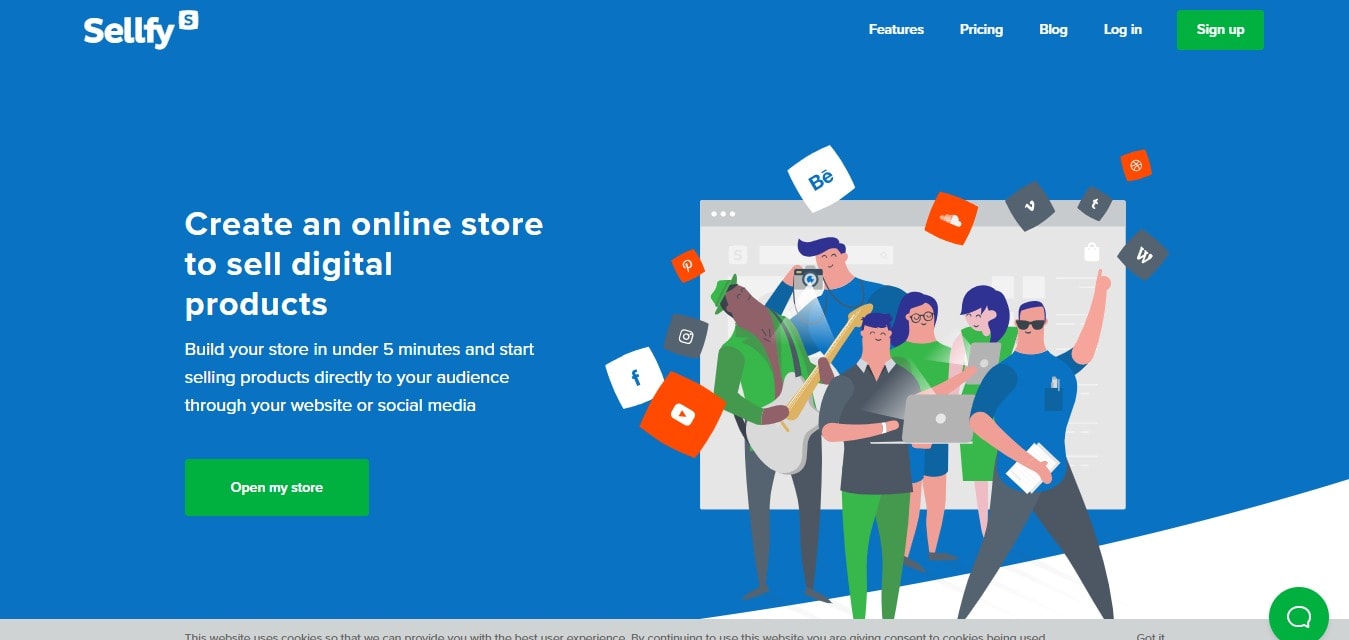Click the shopping bag icon in illustration
This screenshot has width=1349, height=640.
click(x=1092, y=252)
